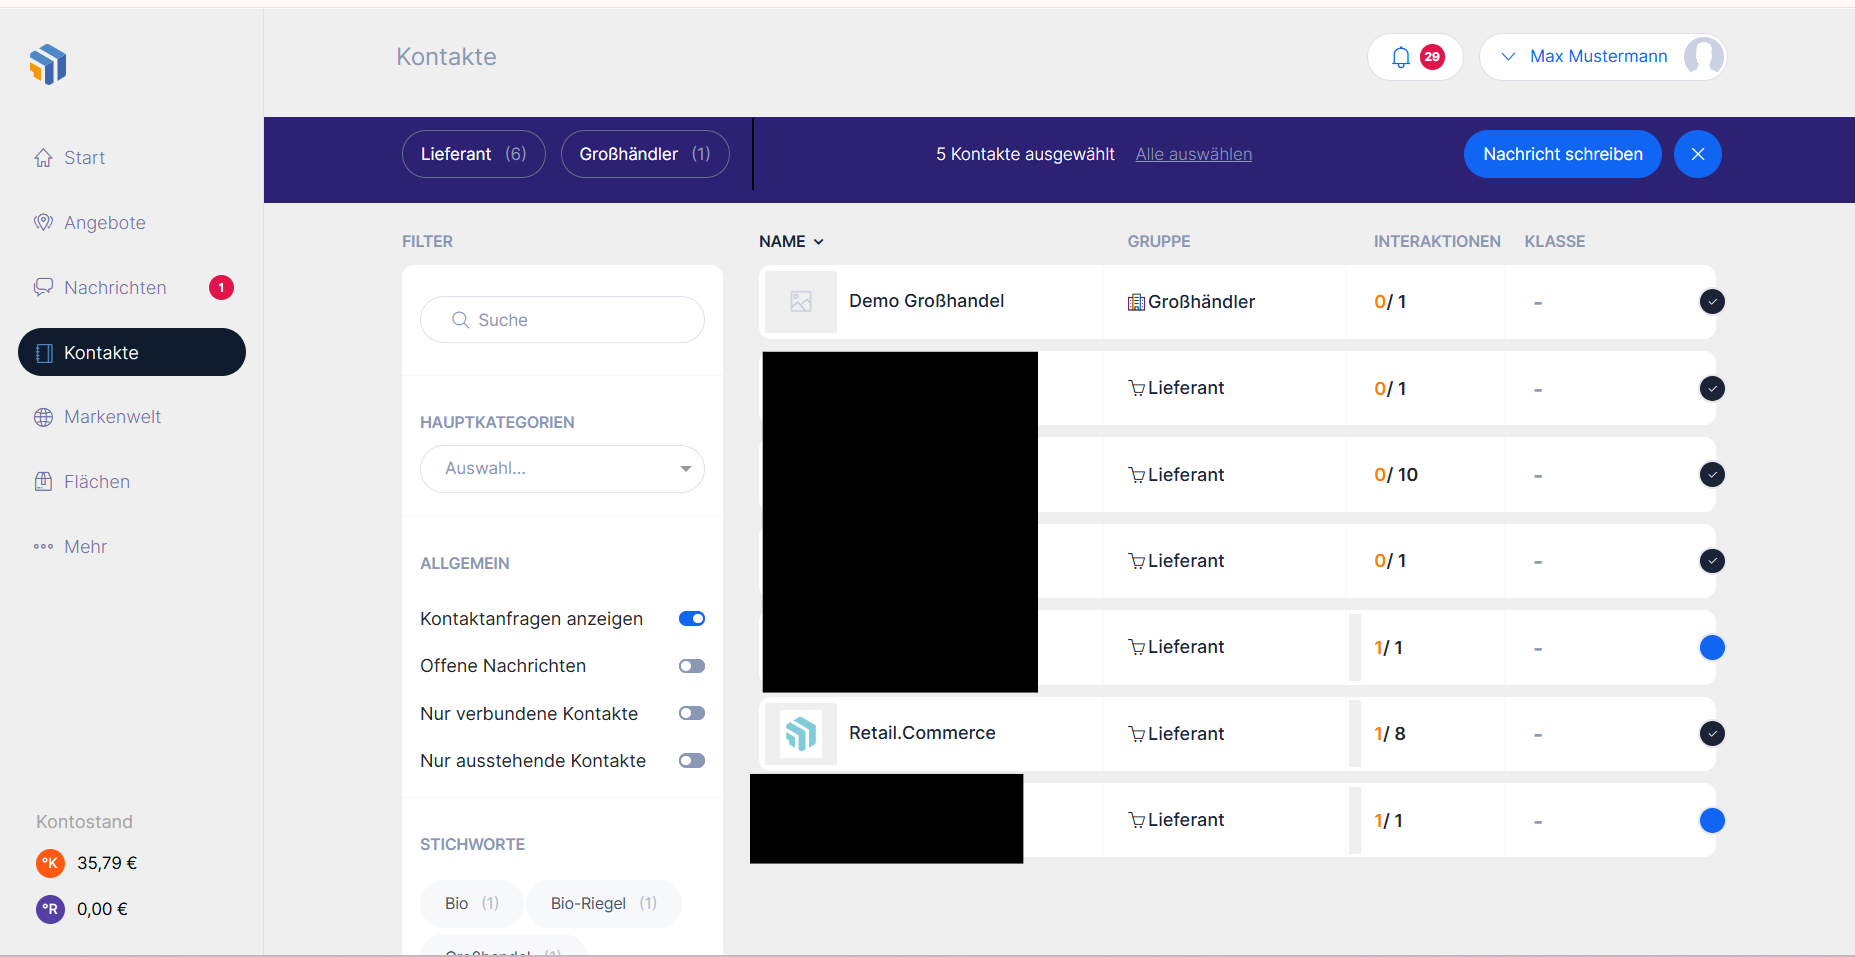Click the app logo in sidebar
The height and width of the screenshot is (957, 1855).
click(48, 65)
